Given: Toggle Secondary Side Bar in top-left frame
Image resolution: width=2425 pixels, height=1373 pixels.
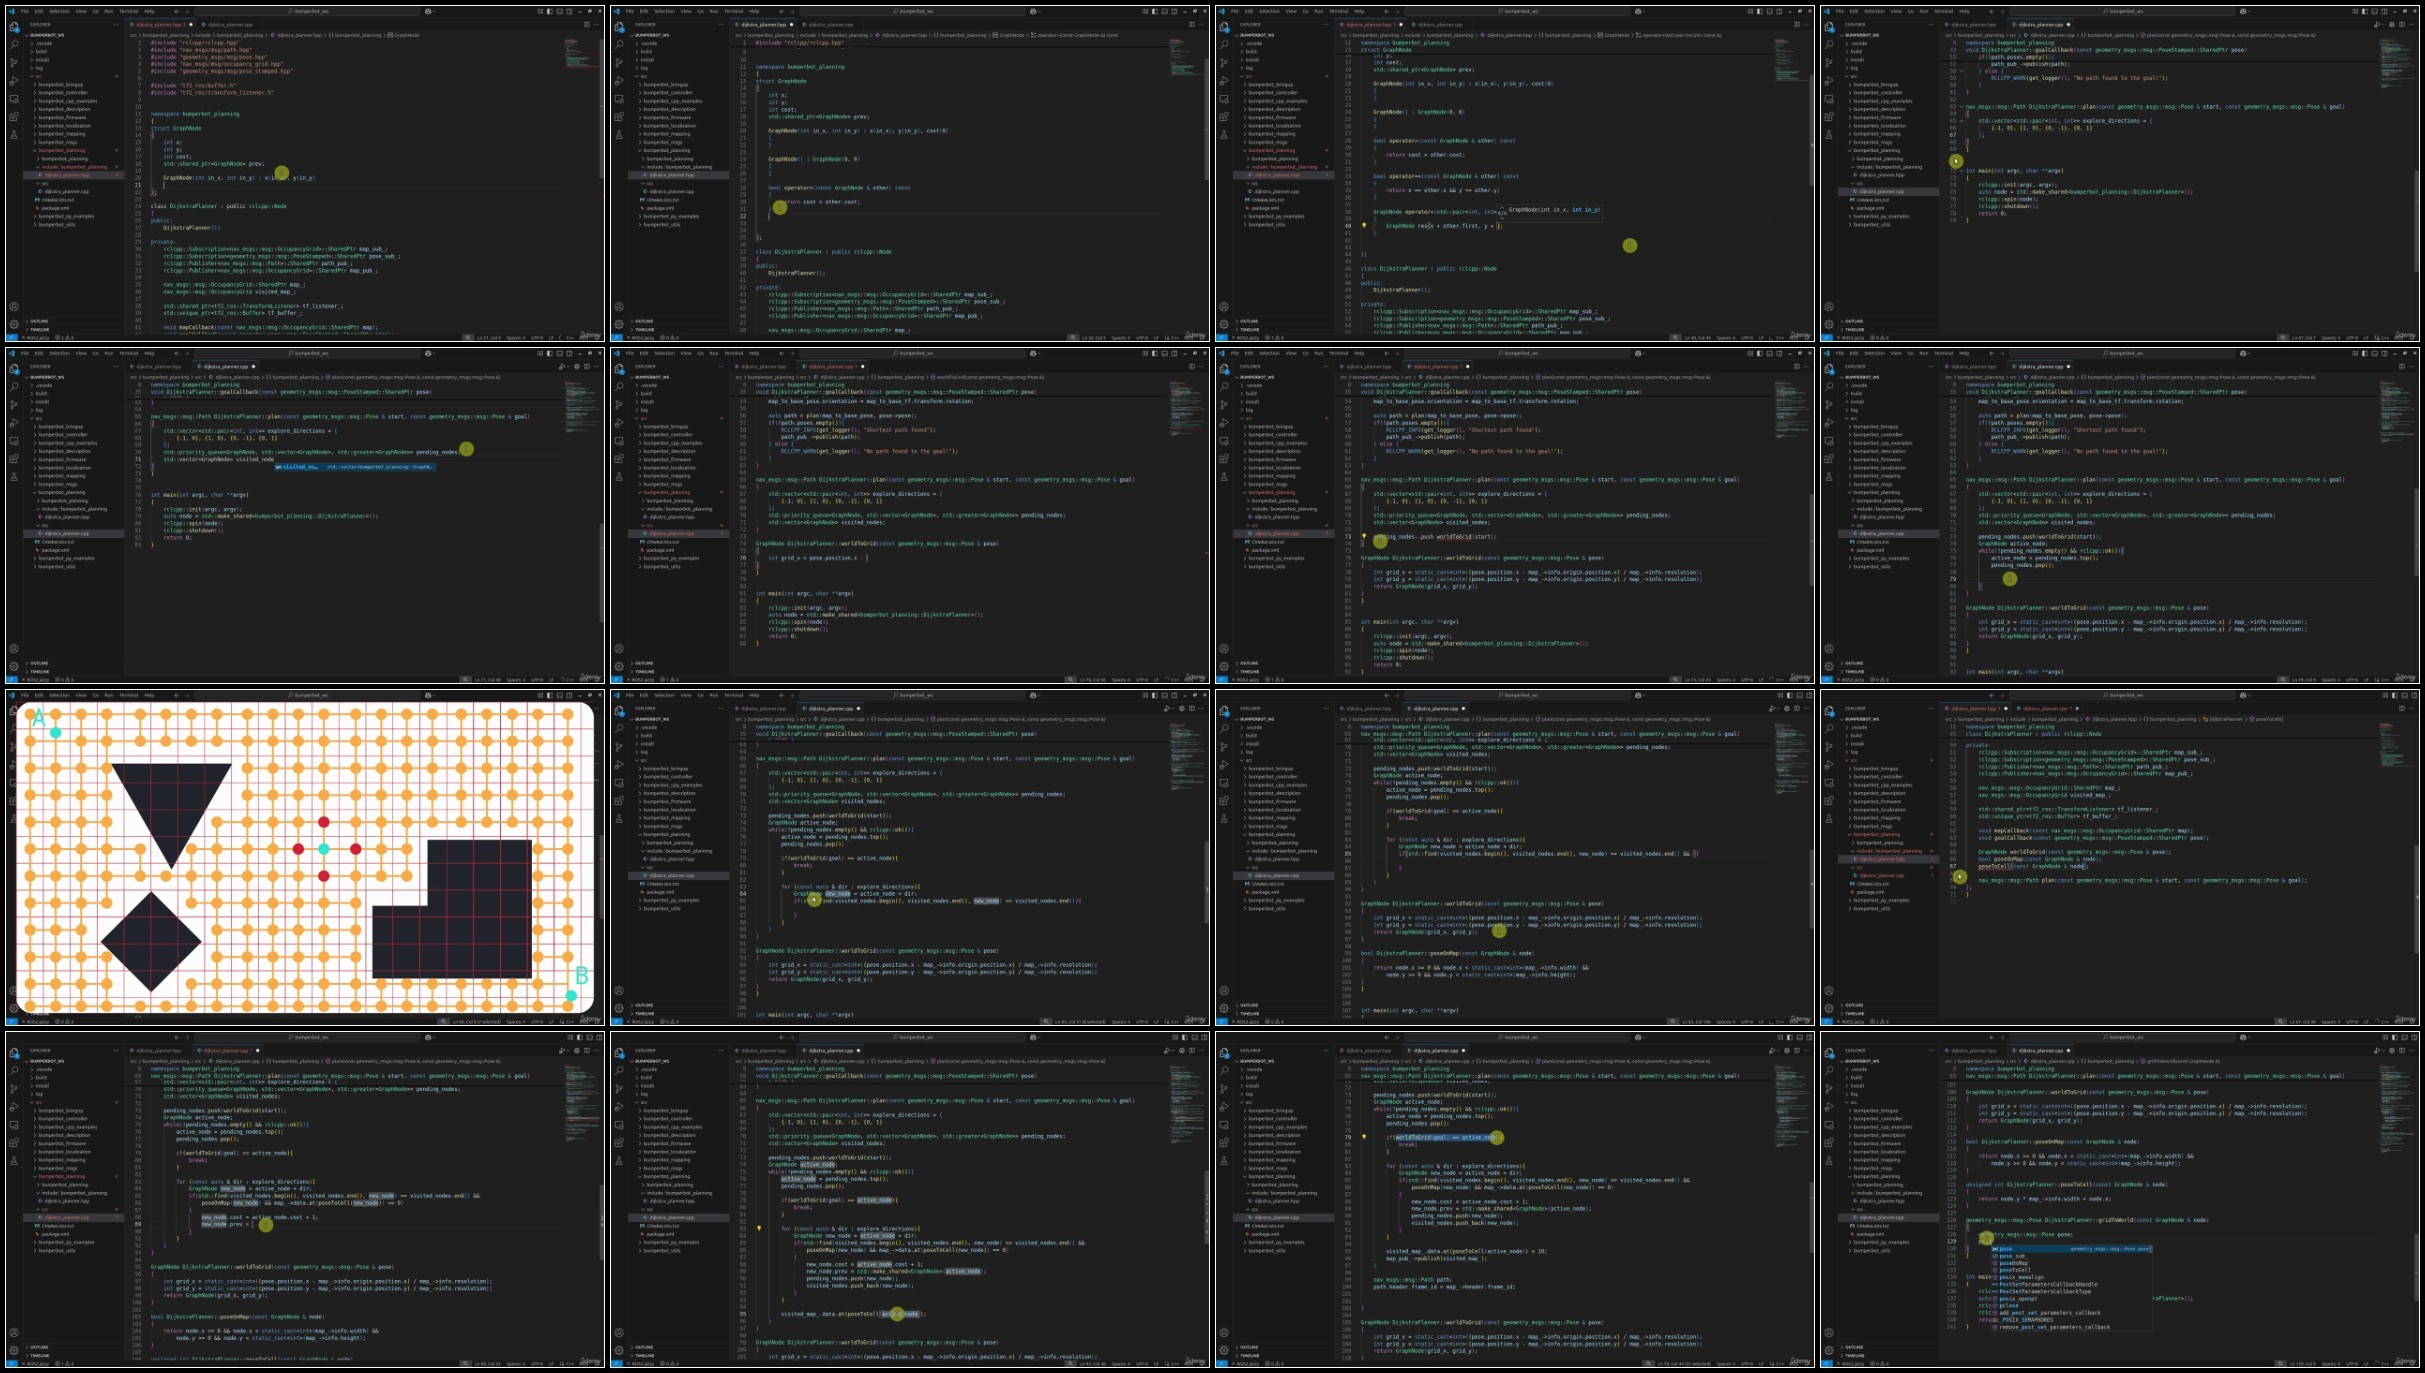Looking at the screenshot, I should point(569,11).
